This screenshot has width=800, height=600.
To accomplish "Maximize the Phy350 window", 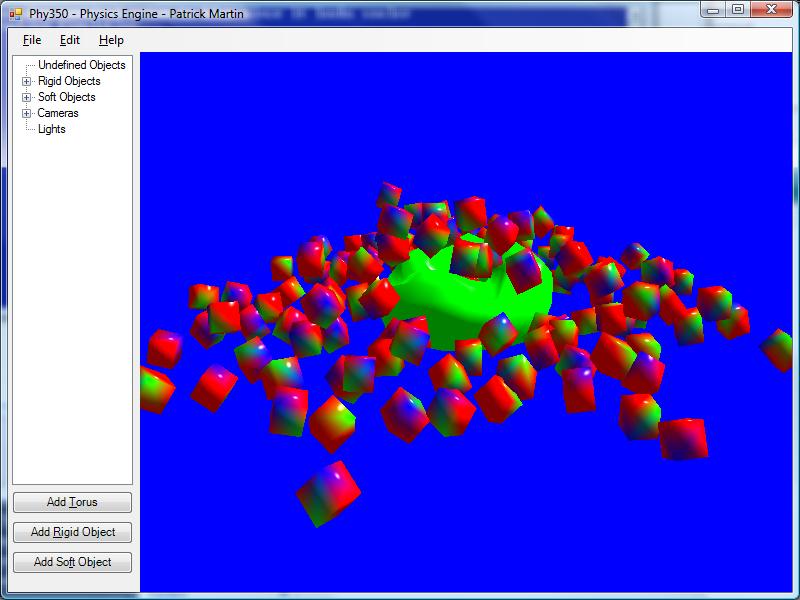I will [738, 9].
